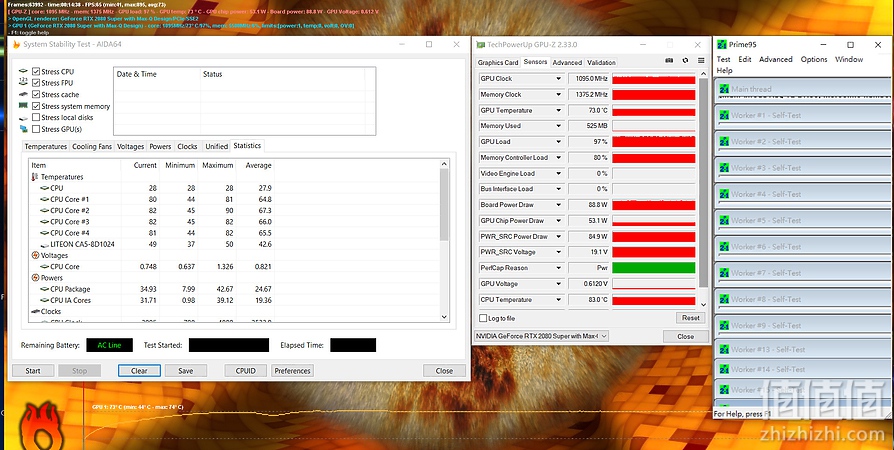Screen dimensions: 894x450
Task: Open PerfCap Reason sensor dropdown
Action: click(x=558, y=267)
